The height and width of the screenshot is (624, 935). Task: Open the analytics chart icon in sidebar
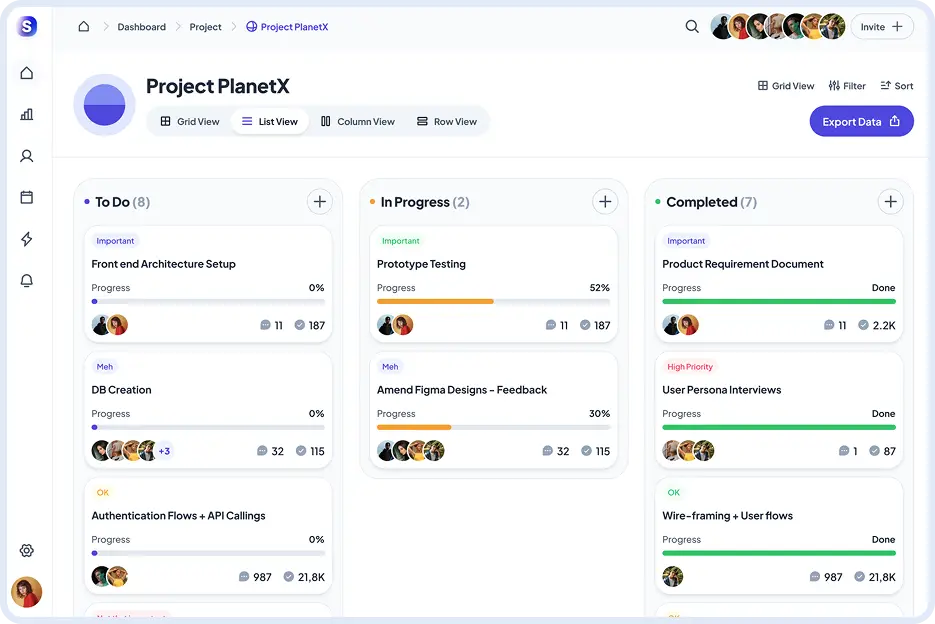[27, 114]
